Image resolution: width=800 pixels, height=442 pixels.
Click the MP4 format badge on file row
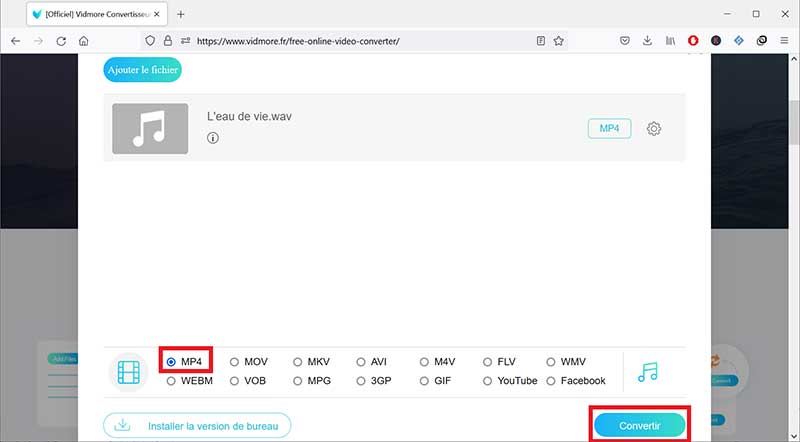click(609, 129)
